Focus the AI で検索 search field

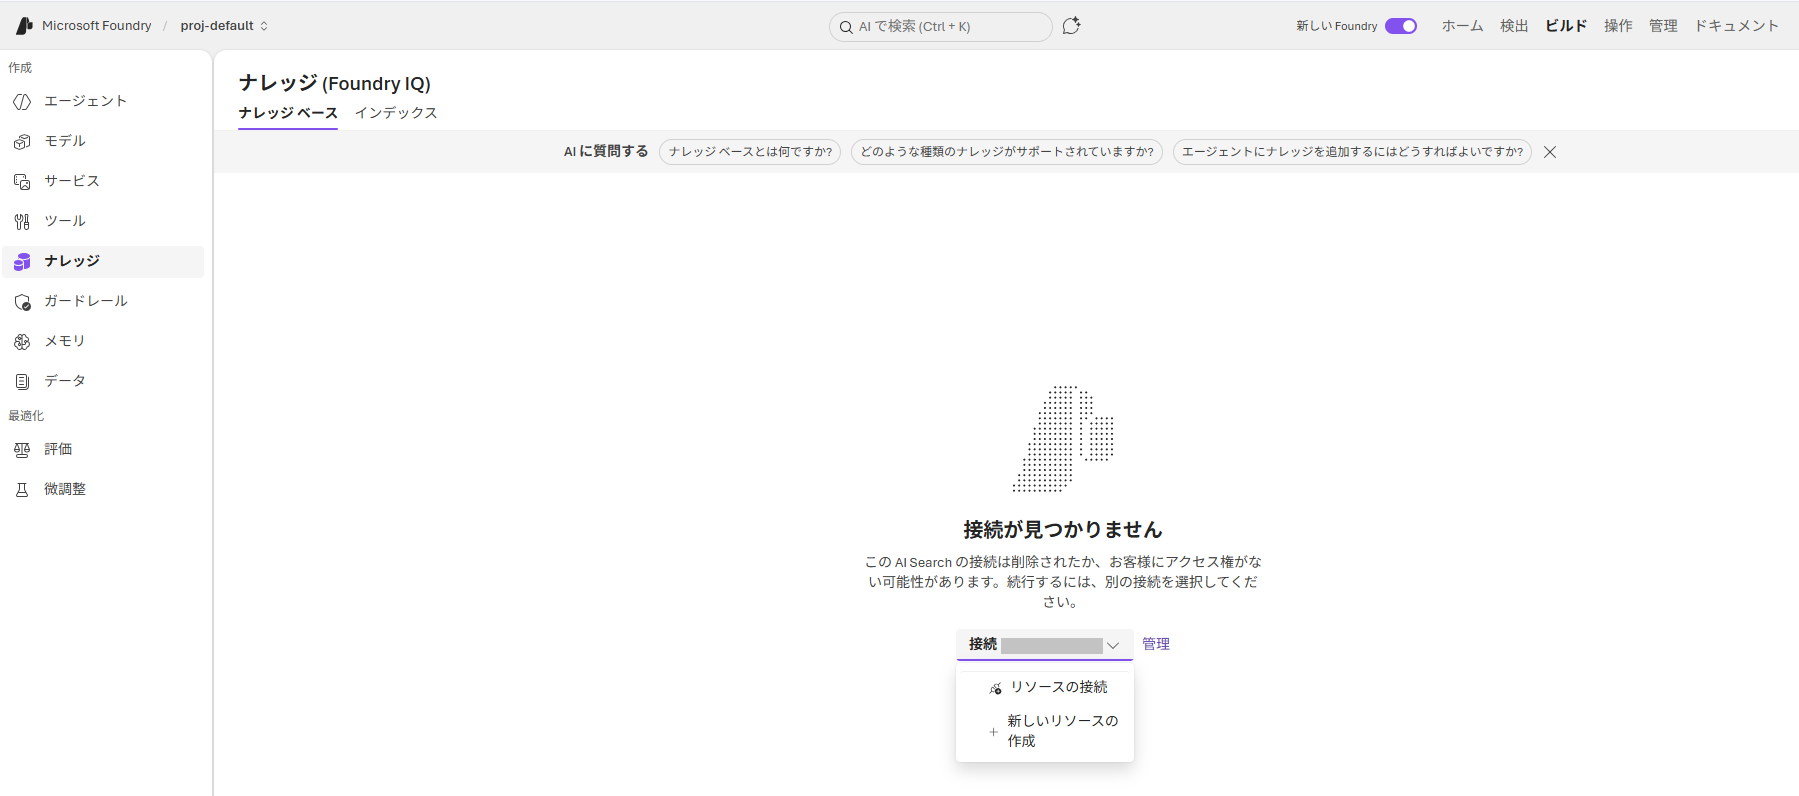[x=941, y=27]
